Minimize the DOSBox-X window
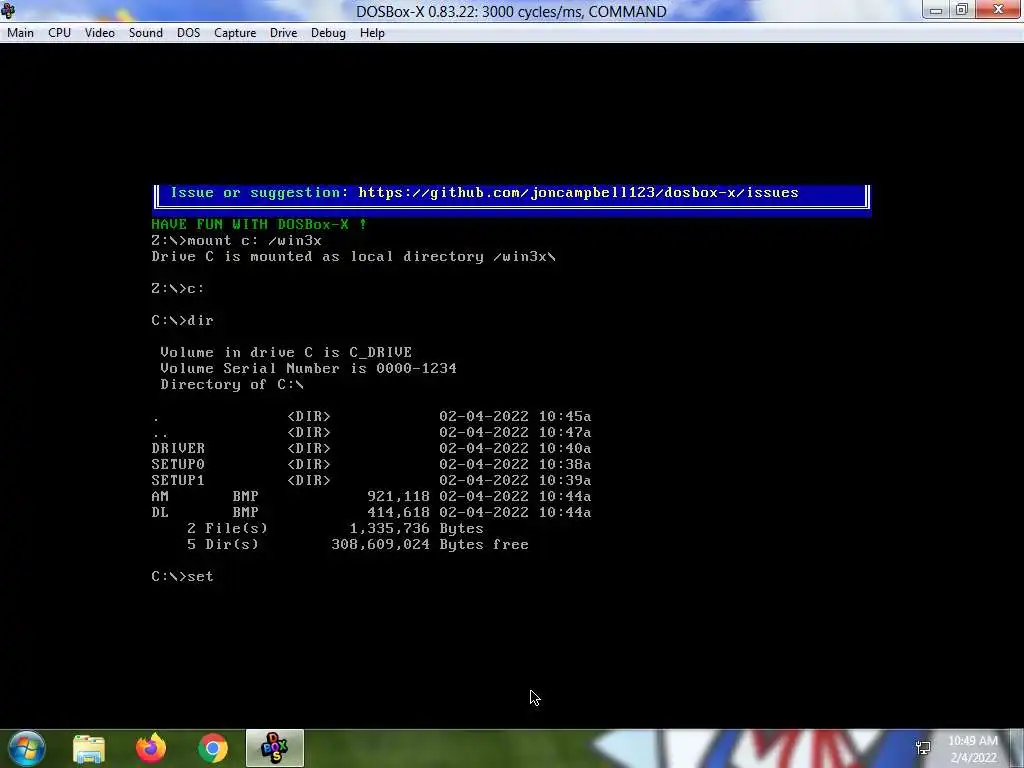1024x768 pixels. click(x=936, y=10)
